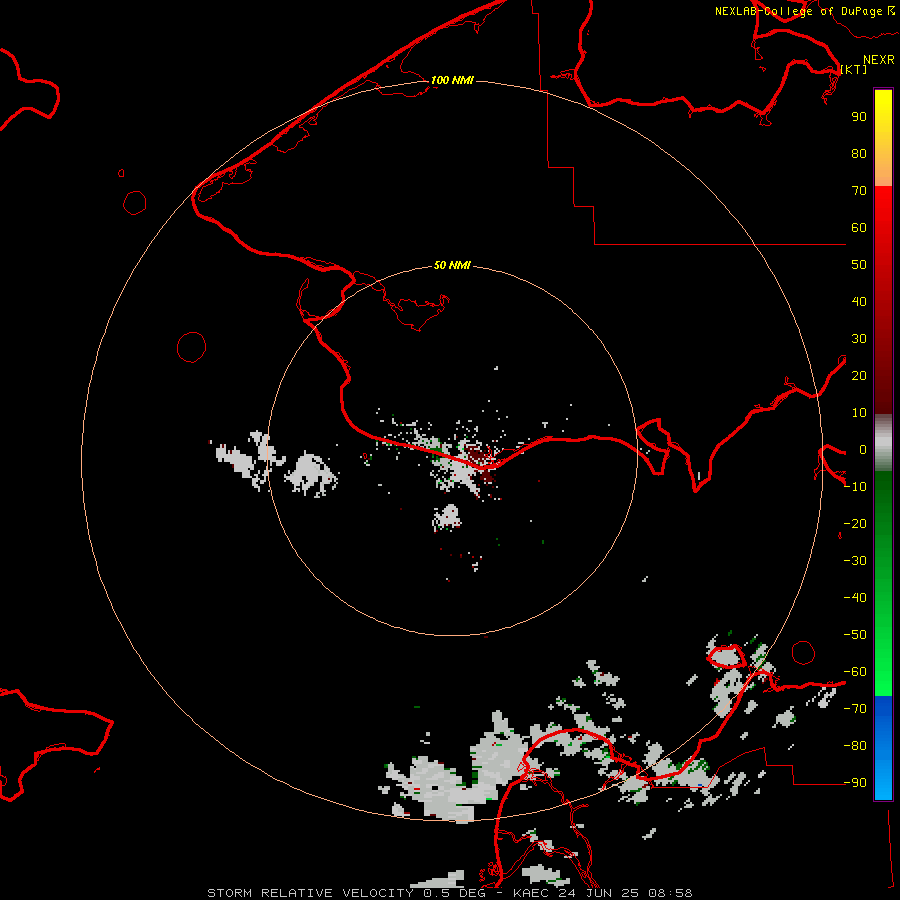Click the 60 value on the velocity scale
This screenshot has width=900, height=900.
[859, 227]
